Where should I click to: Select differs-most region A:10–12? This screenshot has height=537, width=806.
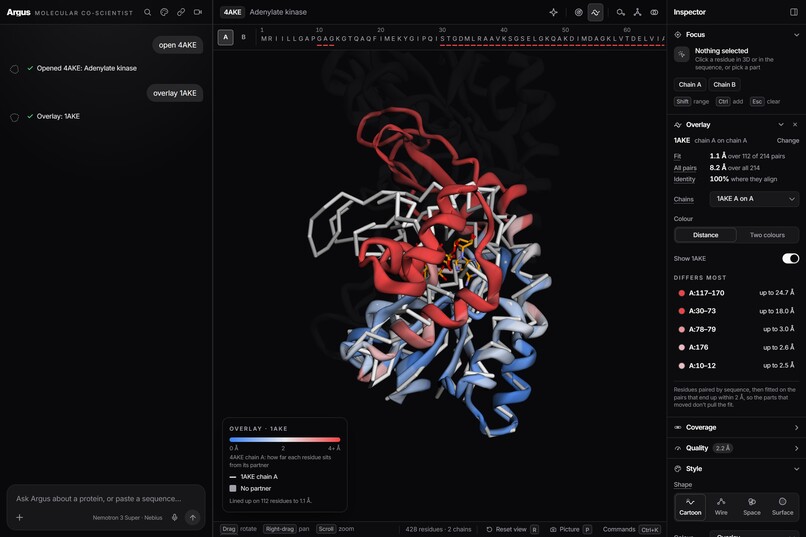click(736, 366)
